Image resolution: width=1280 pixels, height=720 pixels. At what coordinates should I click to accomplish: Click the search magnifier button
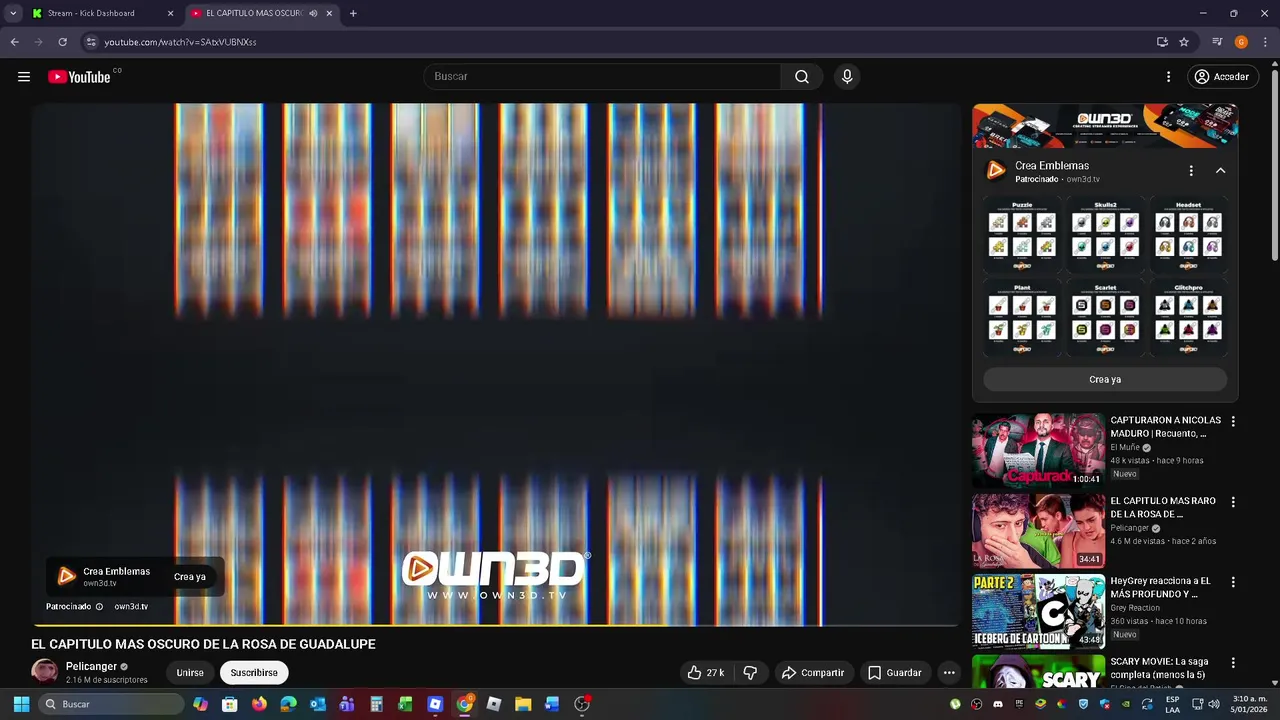pos(802,77)
